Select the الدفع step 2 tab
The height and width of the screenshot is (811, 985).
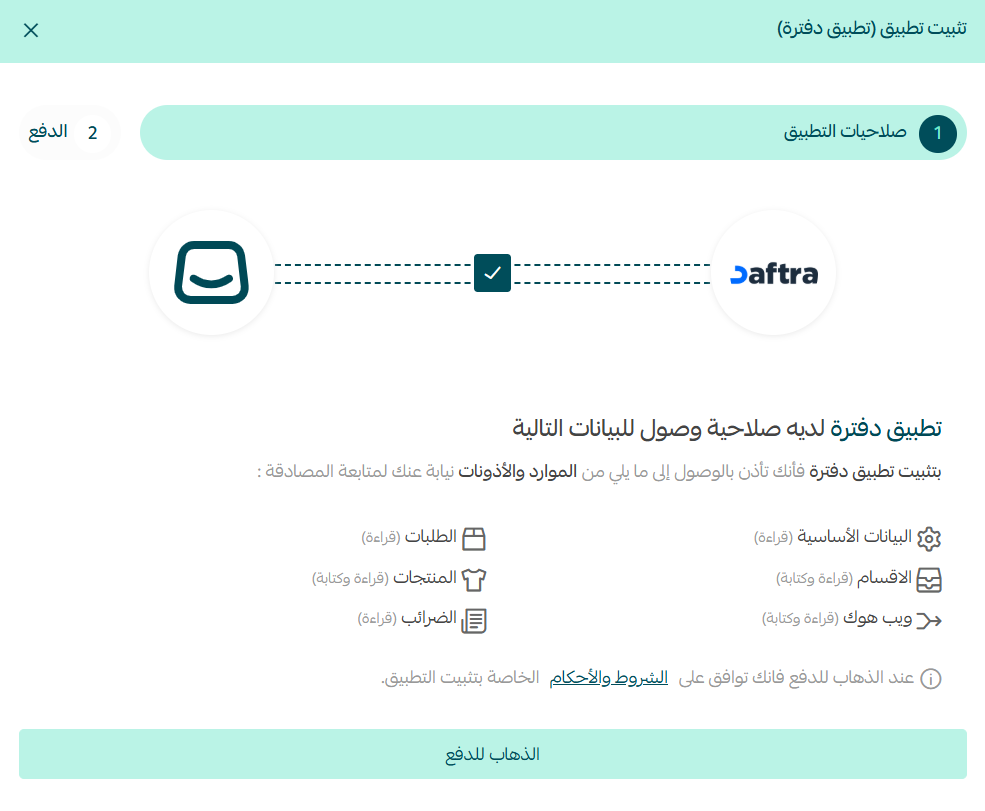[70, 133]
